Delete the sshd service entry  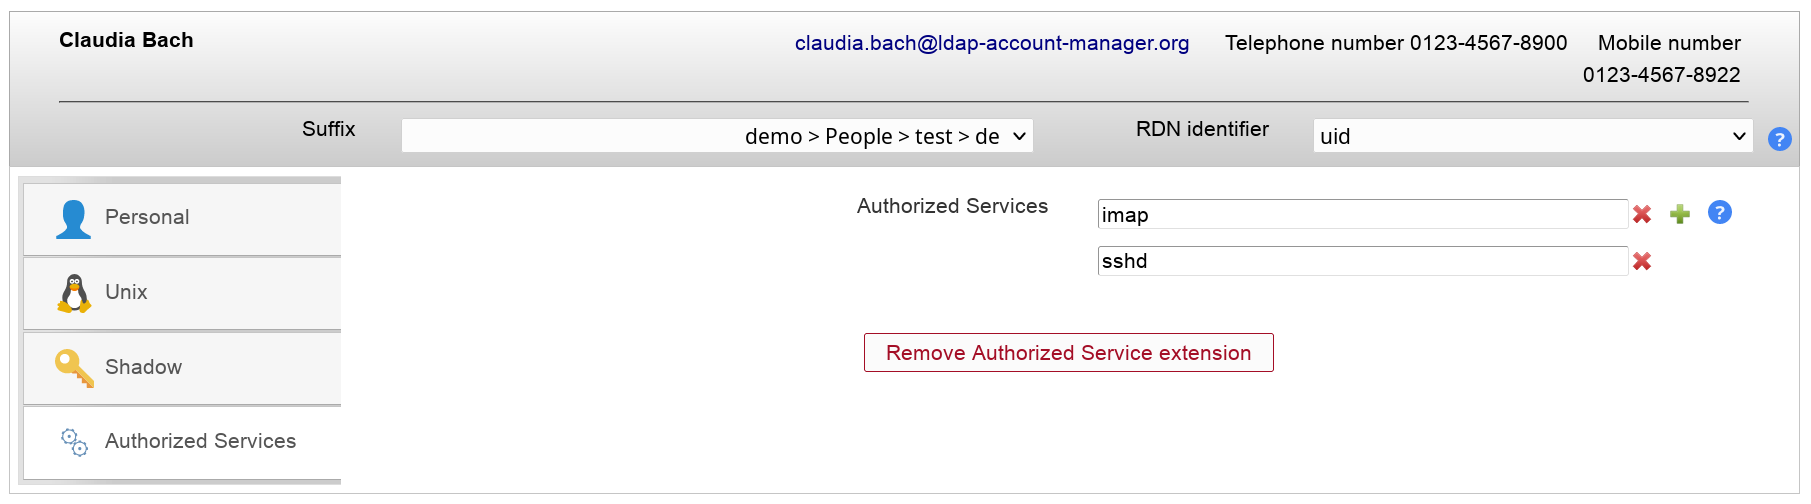1642,261
